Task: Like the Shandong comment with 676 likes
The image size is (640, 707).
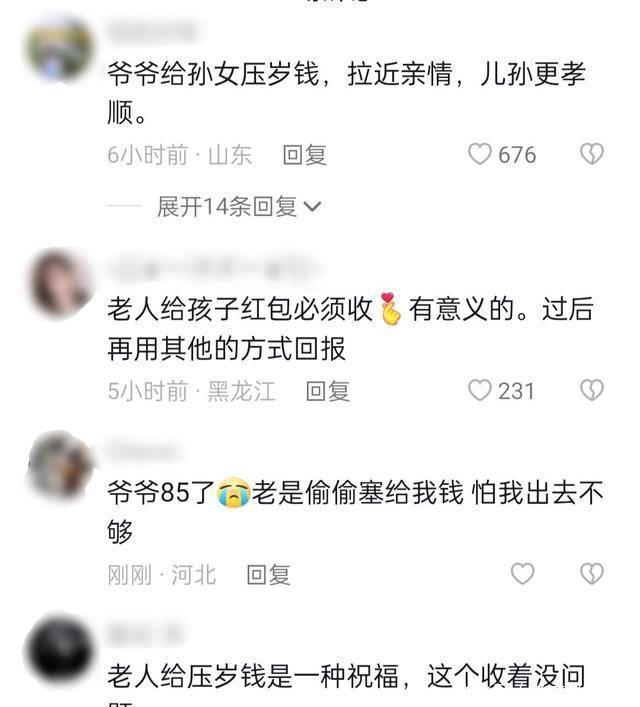Action: (479, 154)
